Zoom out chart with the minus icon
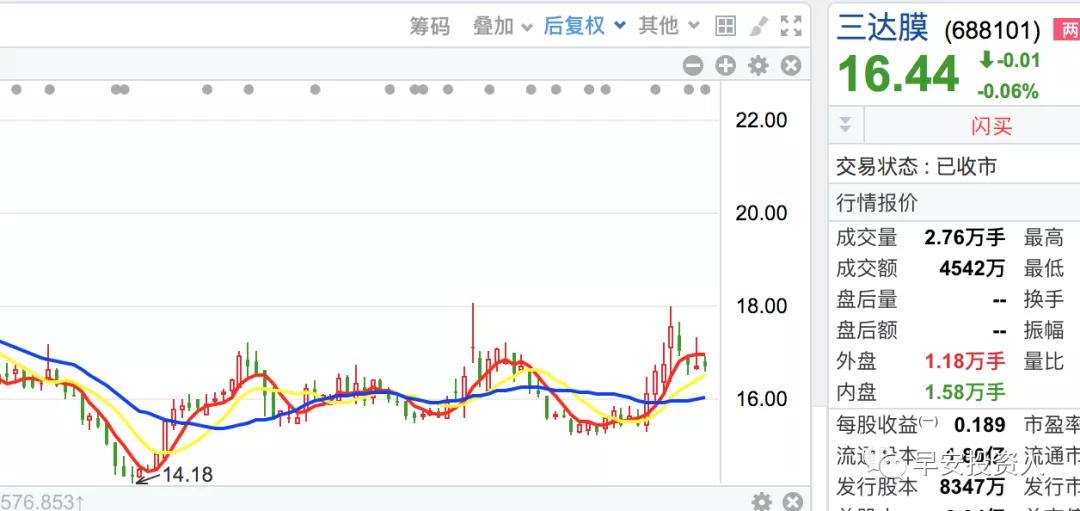This screenshot has height=511, width=1080. click(693, 66)
